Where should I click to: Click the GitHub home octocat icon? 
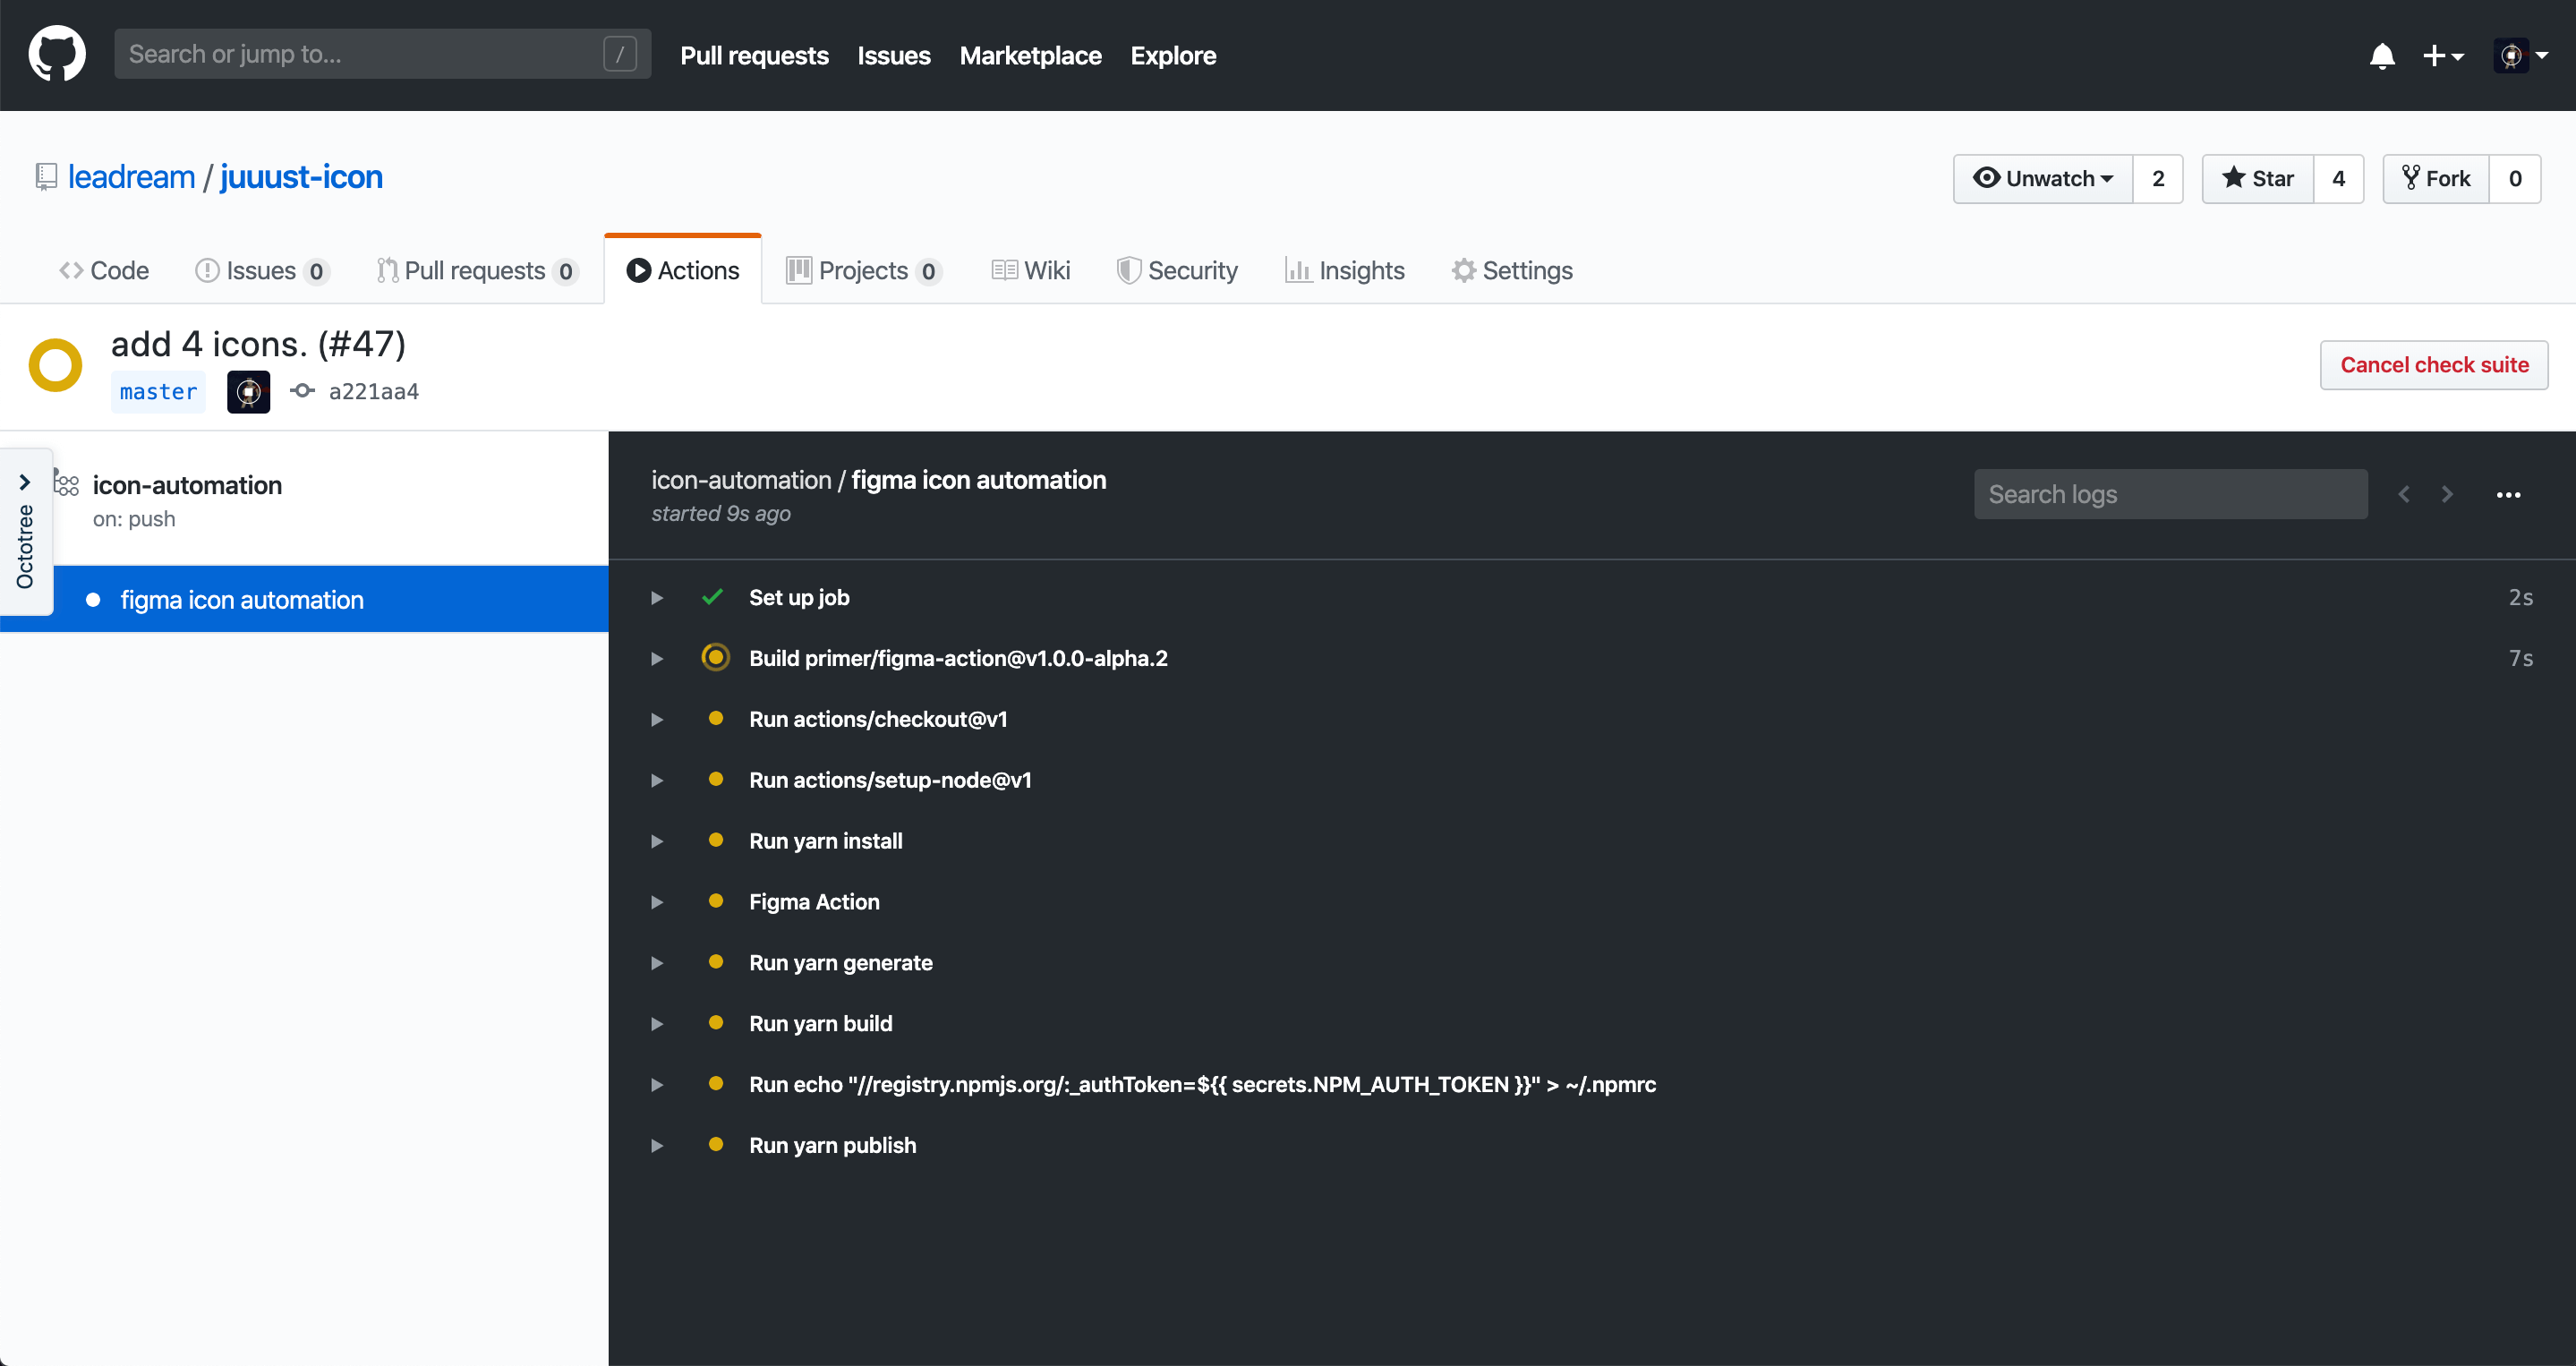pyautogui.click(x=55, y=55)
